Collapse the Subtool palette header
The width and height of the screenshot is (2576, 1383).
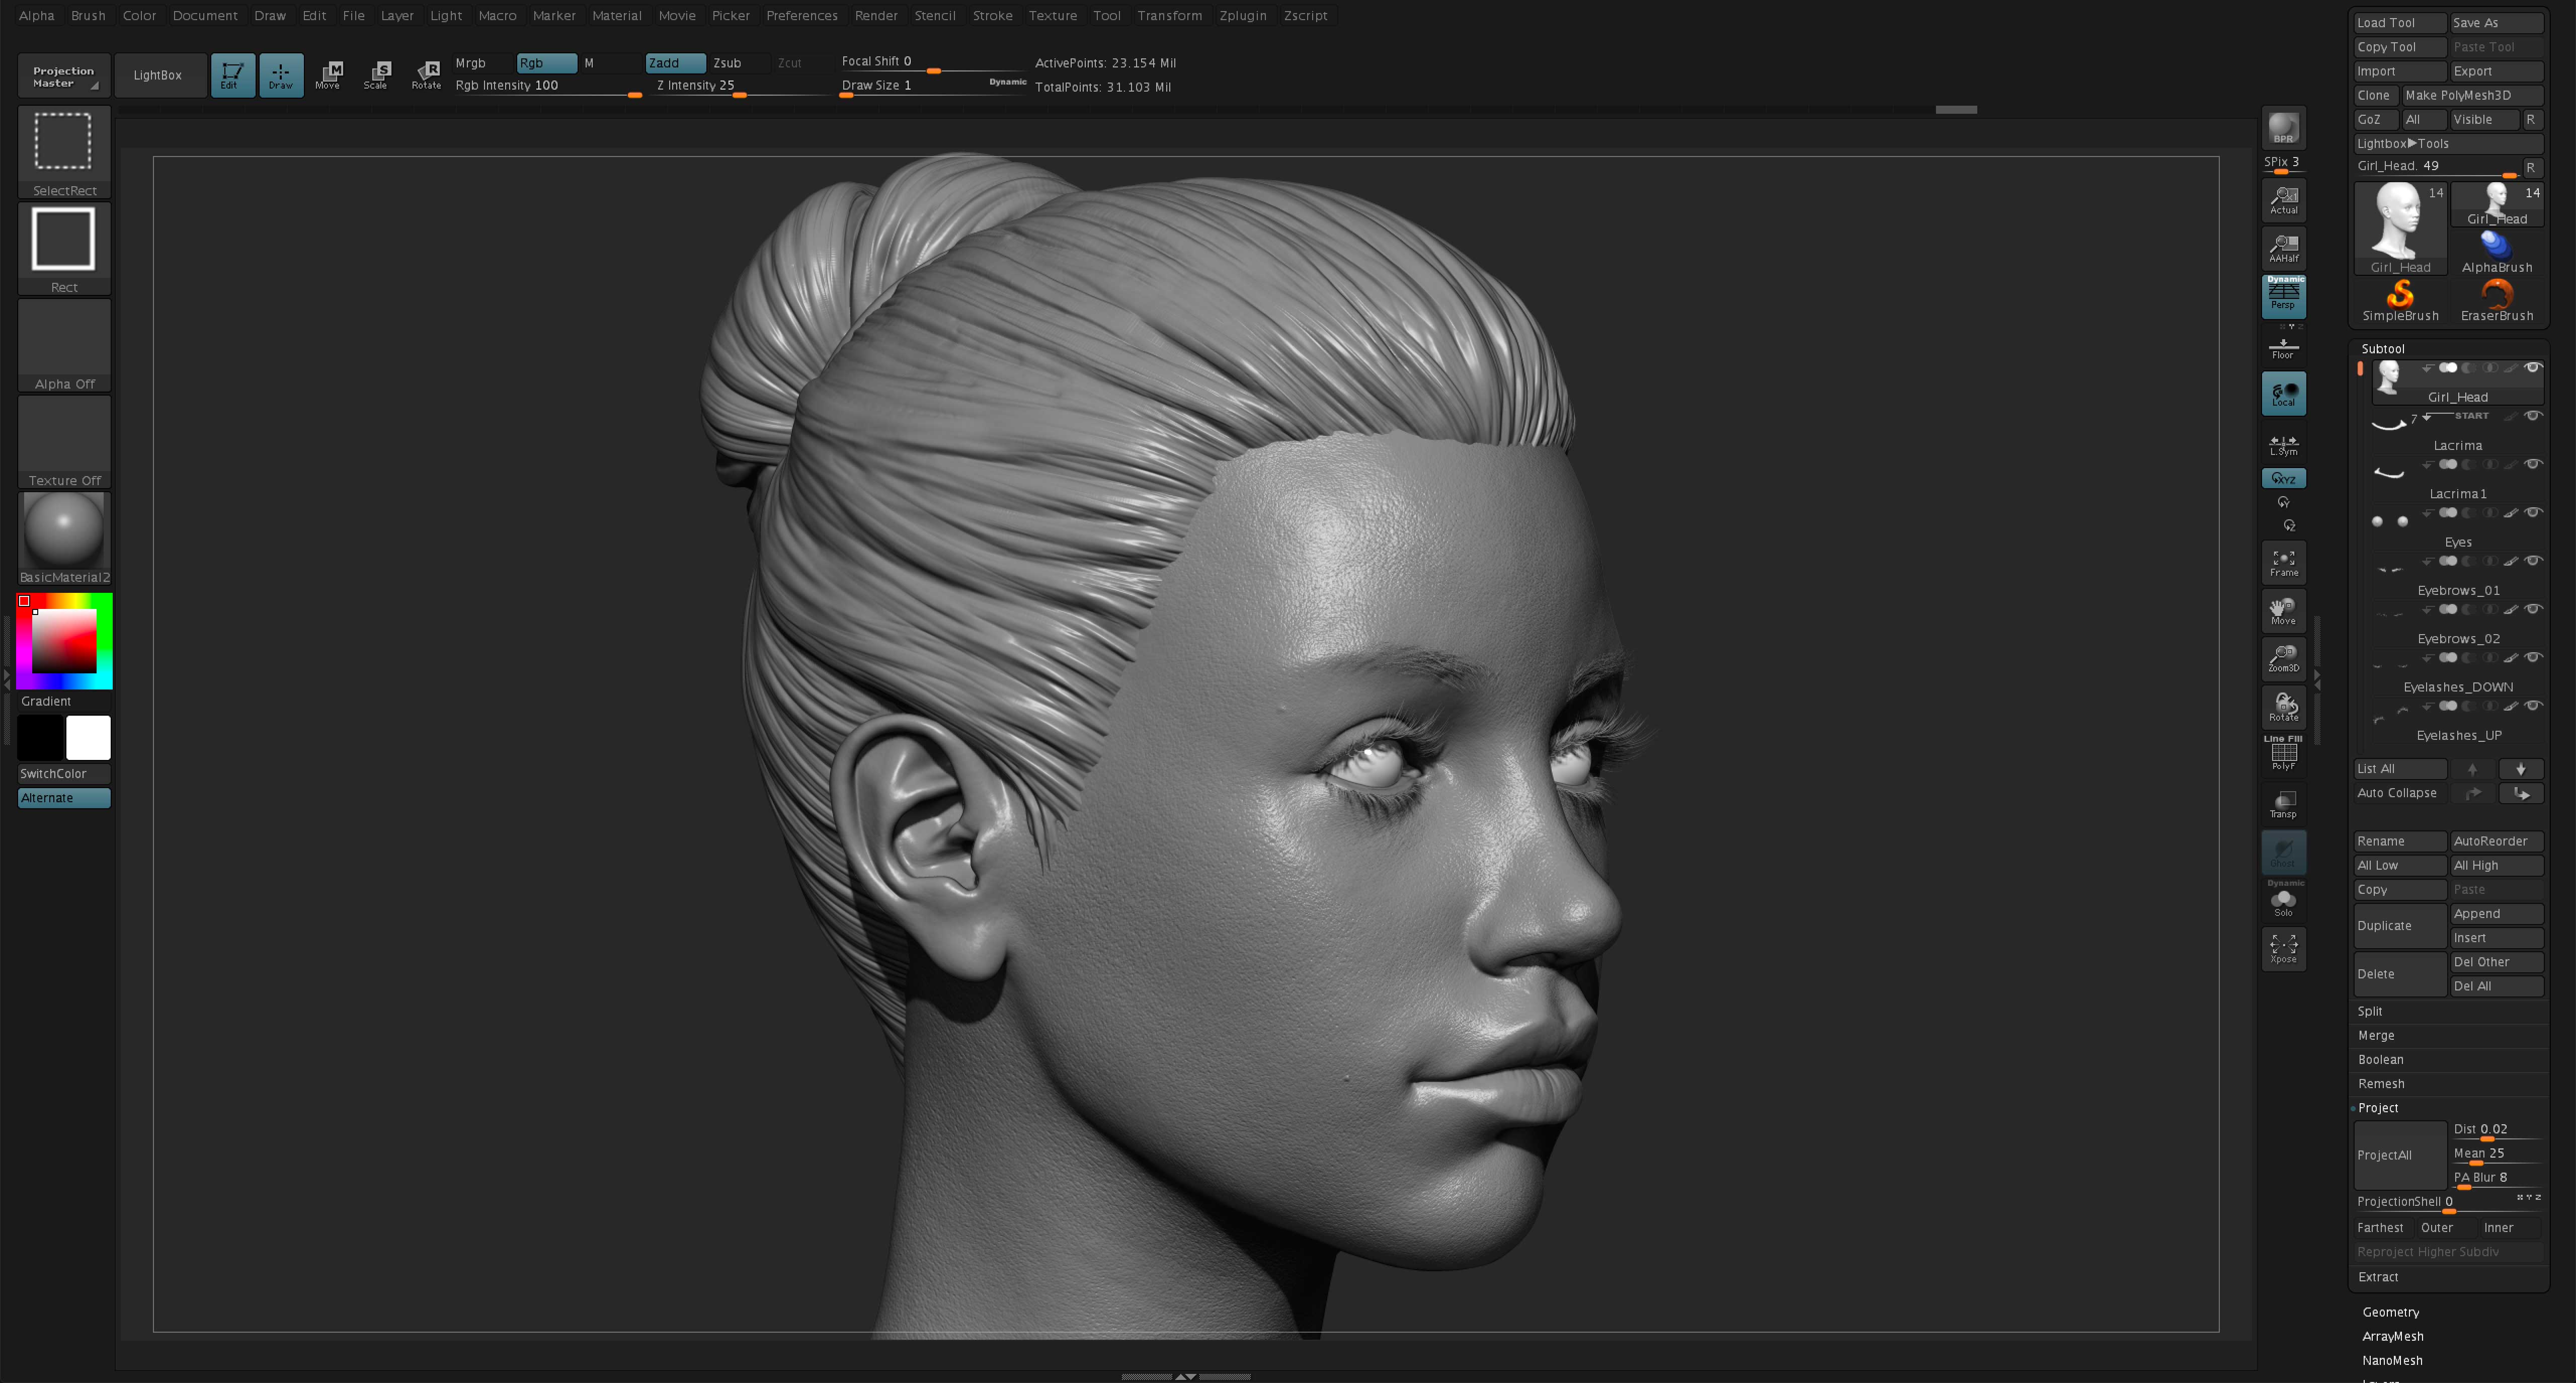(x=2383, y=349)
